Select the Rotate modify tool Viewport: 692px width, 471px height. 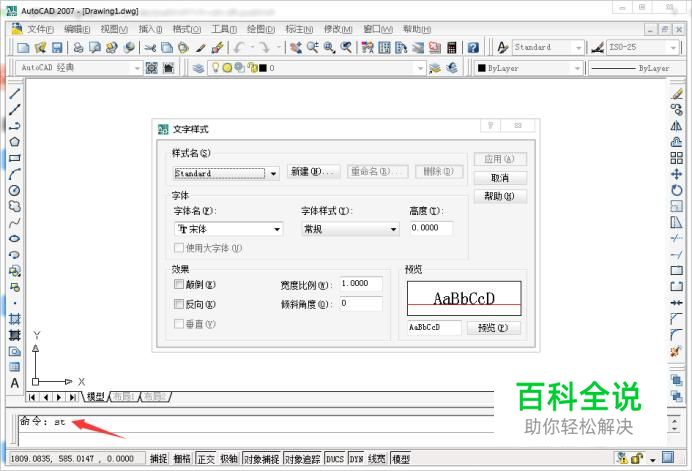677,190
